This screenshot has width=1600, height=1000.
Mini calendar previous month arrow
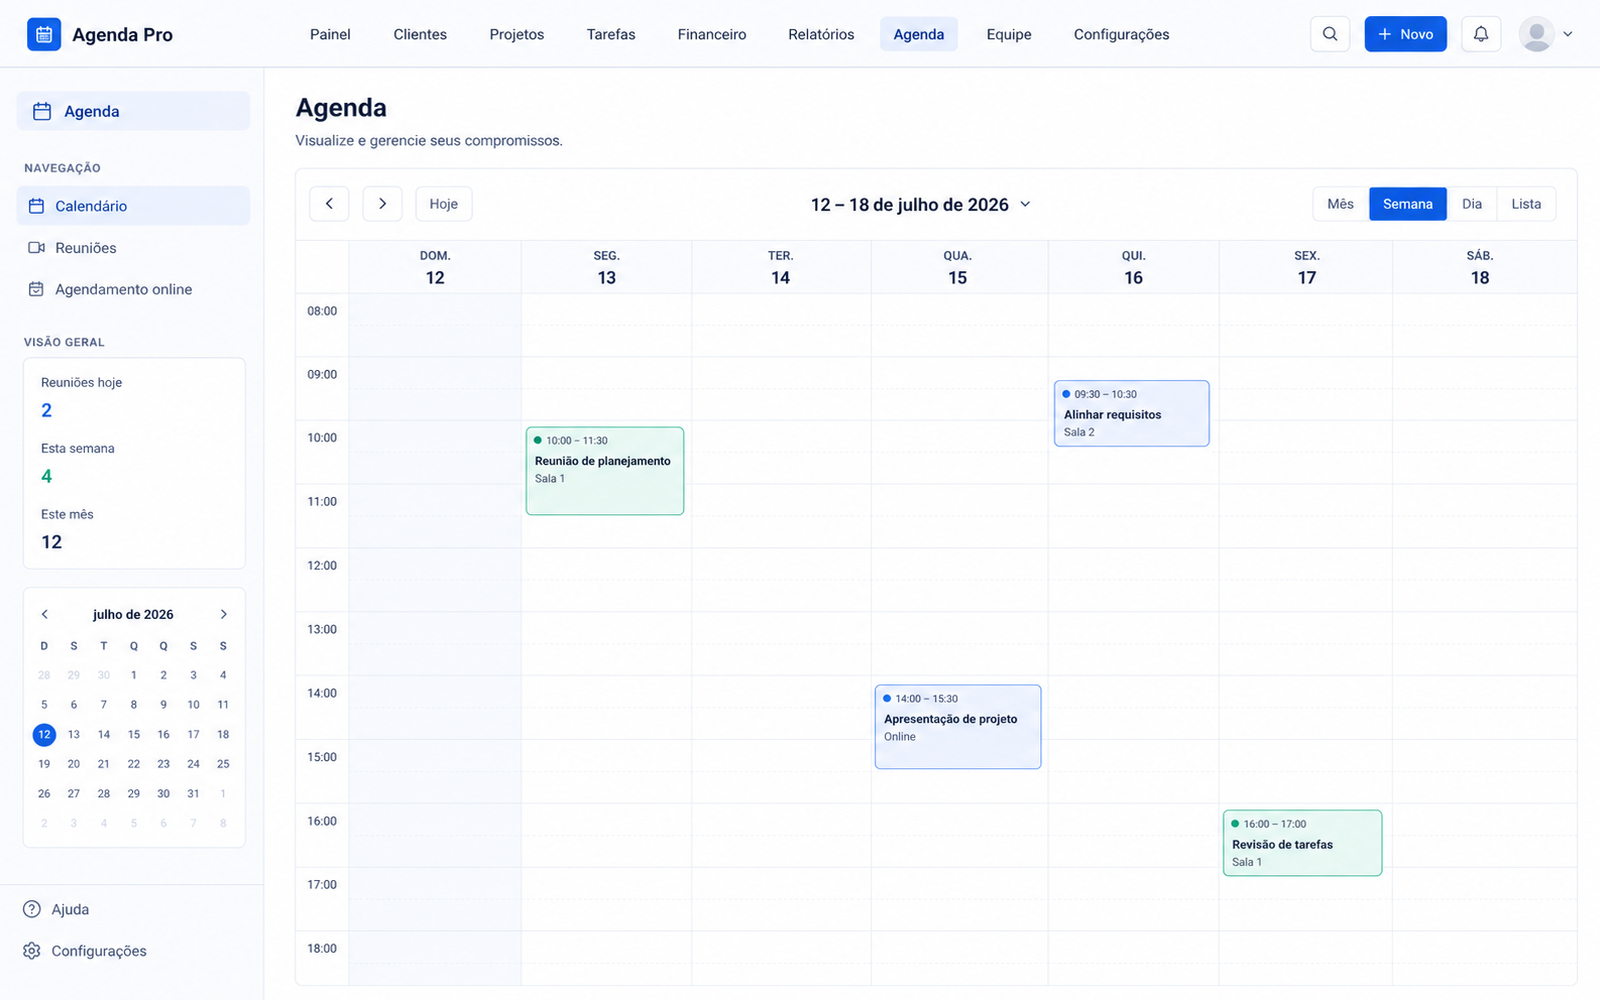coord(44,614)
